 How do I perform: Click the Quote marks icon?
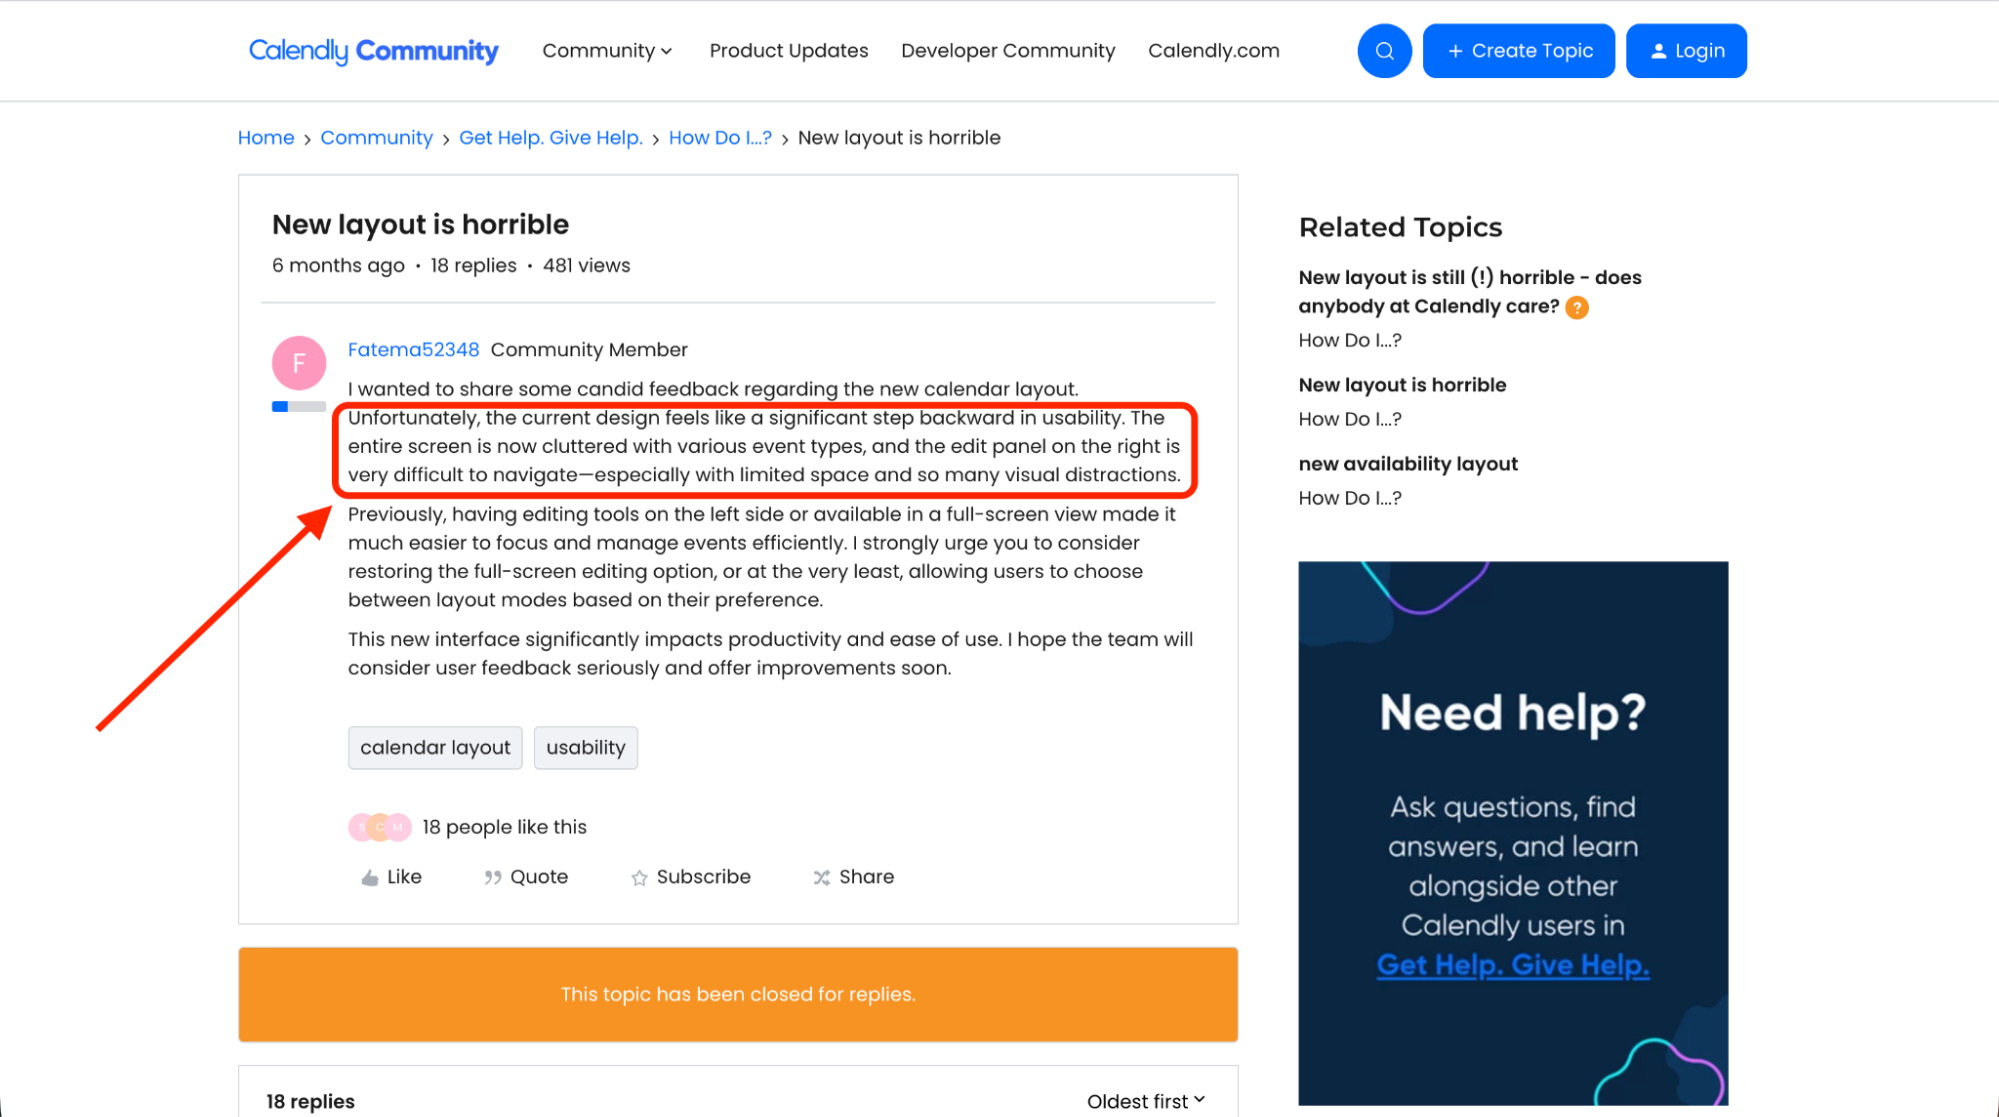click(493, 878)
